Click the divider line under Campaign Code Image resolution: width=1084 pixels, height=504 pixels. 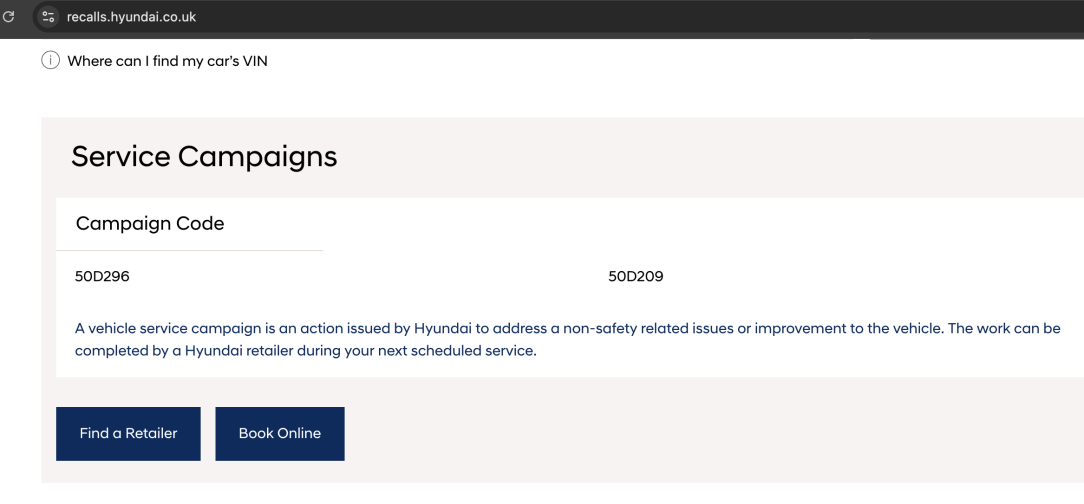coord(190,250)
